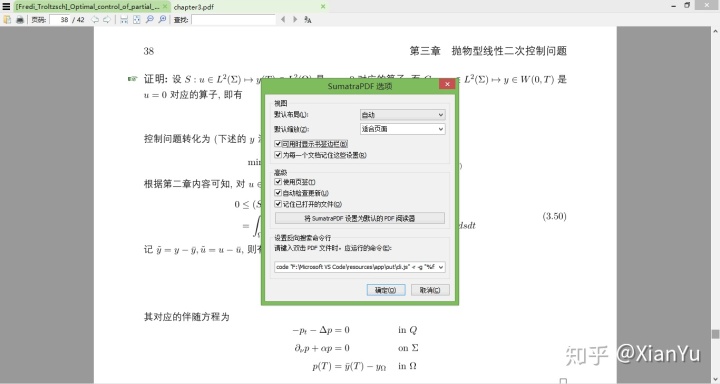The height and width of the screenshot is (384, 720).
Task: Click the 查找 search input box
Action: click(x=233, y=20)
